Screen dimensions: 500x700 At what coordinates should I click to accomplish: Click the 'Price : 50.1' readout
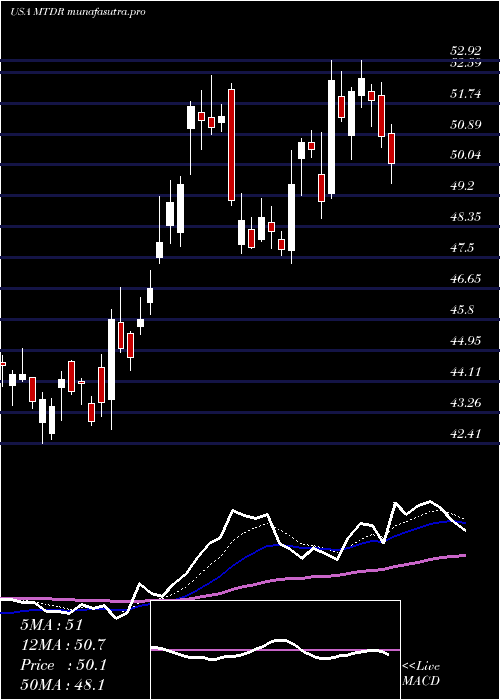pyautogui.click(x=63, y=666)
